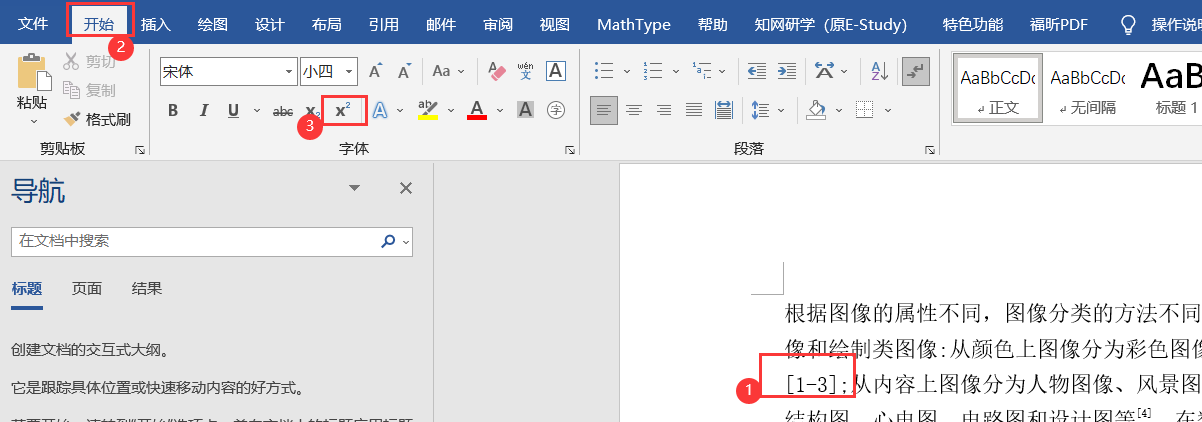The image size is (1202, 422).
Task: Switch to 结果 tab in navigation pane
Action: (x=147, y=289)
